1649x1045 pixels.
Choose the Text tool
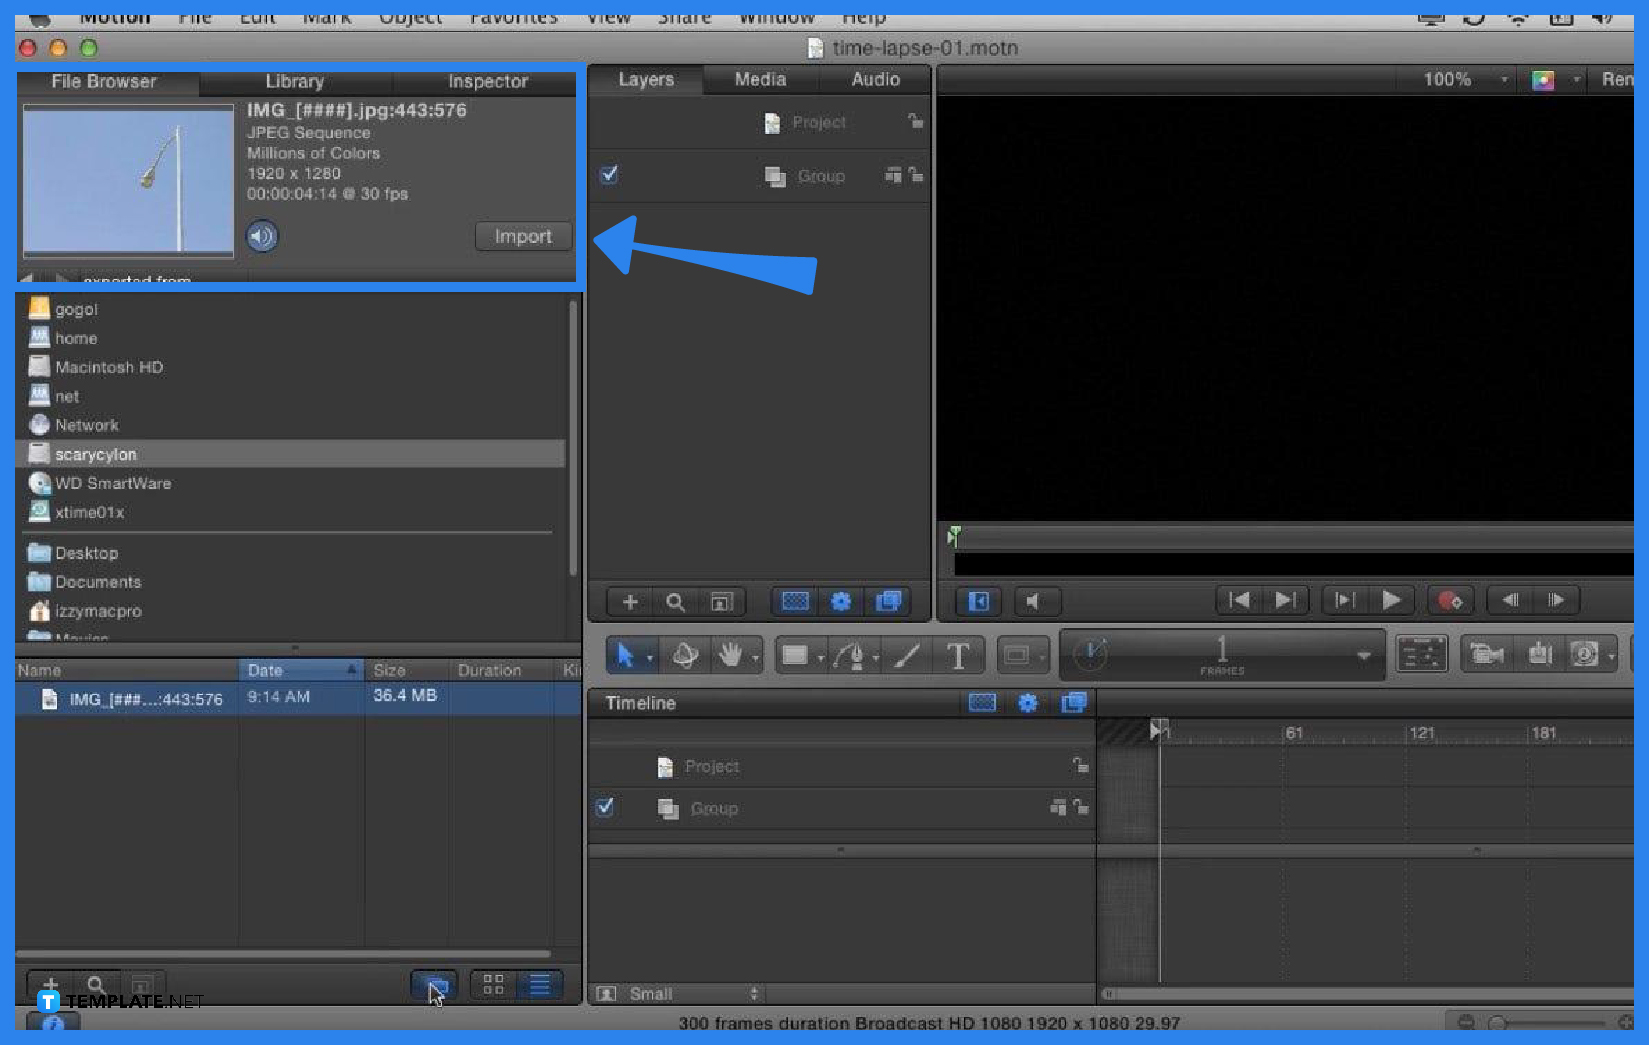pos(958,656)
